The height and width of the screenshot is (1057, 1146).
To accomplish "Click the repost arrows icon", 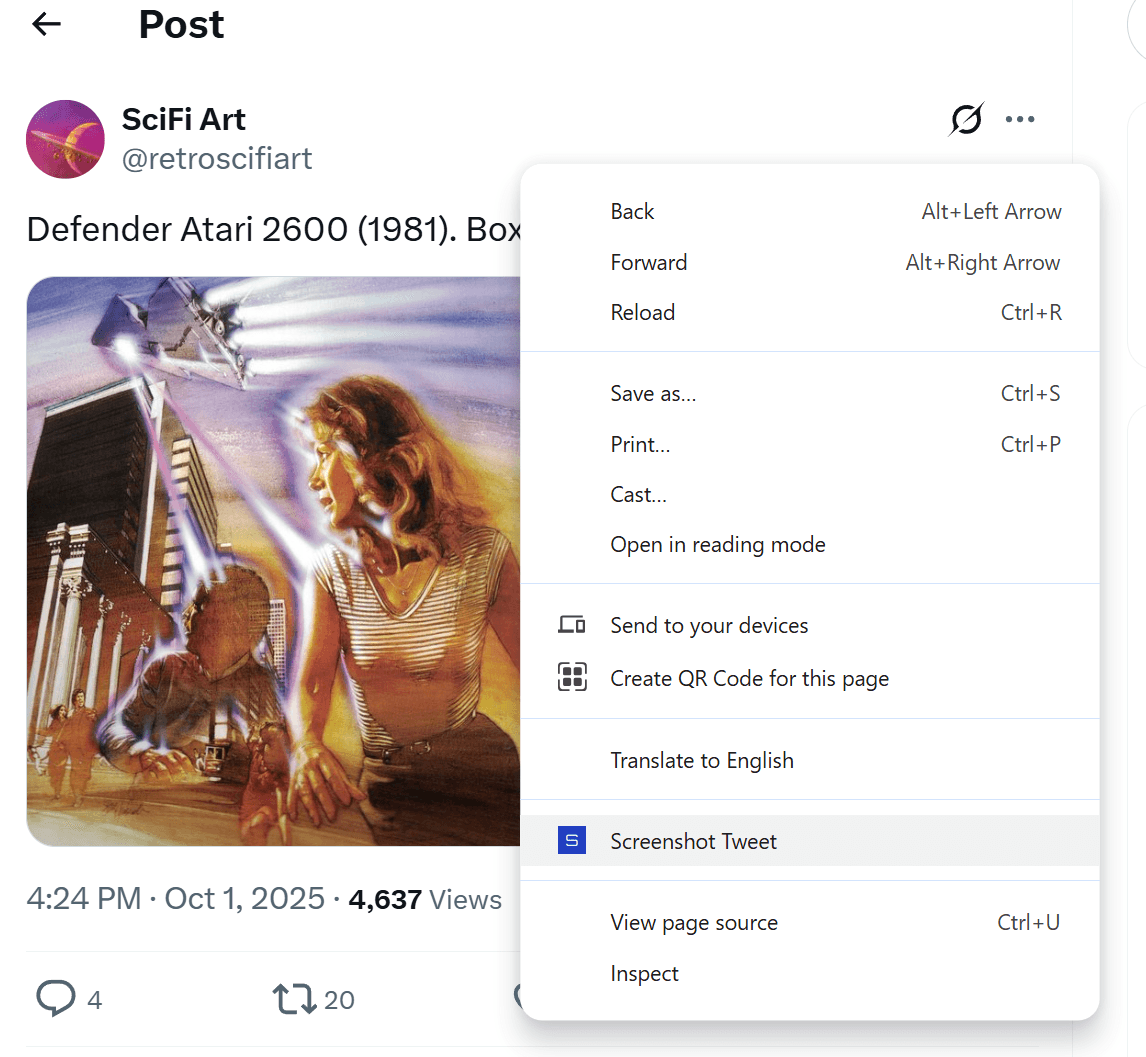I will point(294,998).
